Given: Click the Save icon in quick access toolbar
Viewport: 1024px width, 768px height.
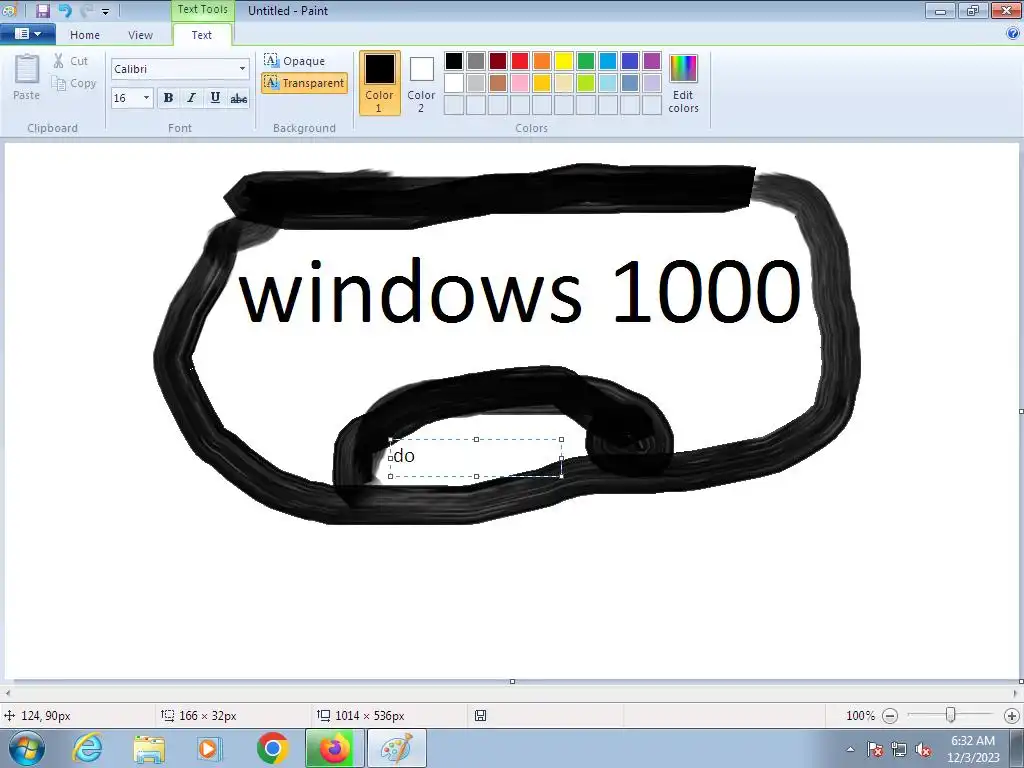Looking at the screenshot, I should (42, 10).
